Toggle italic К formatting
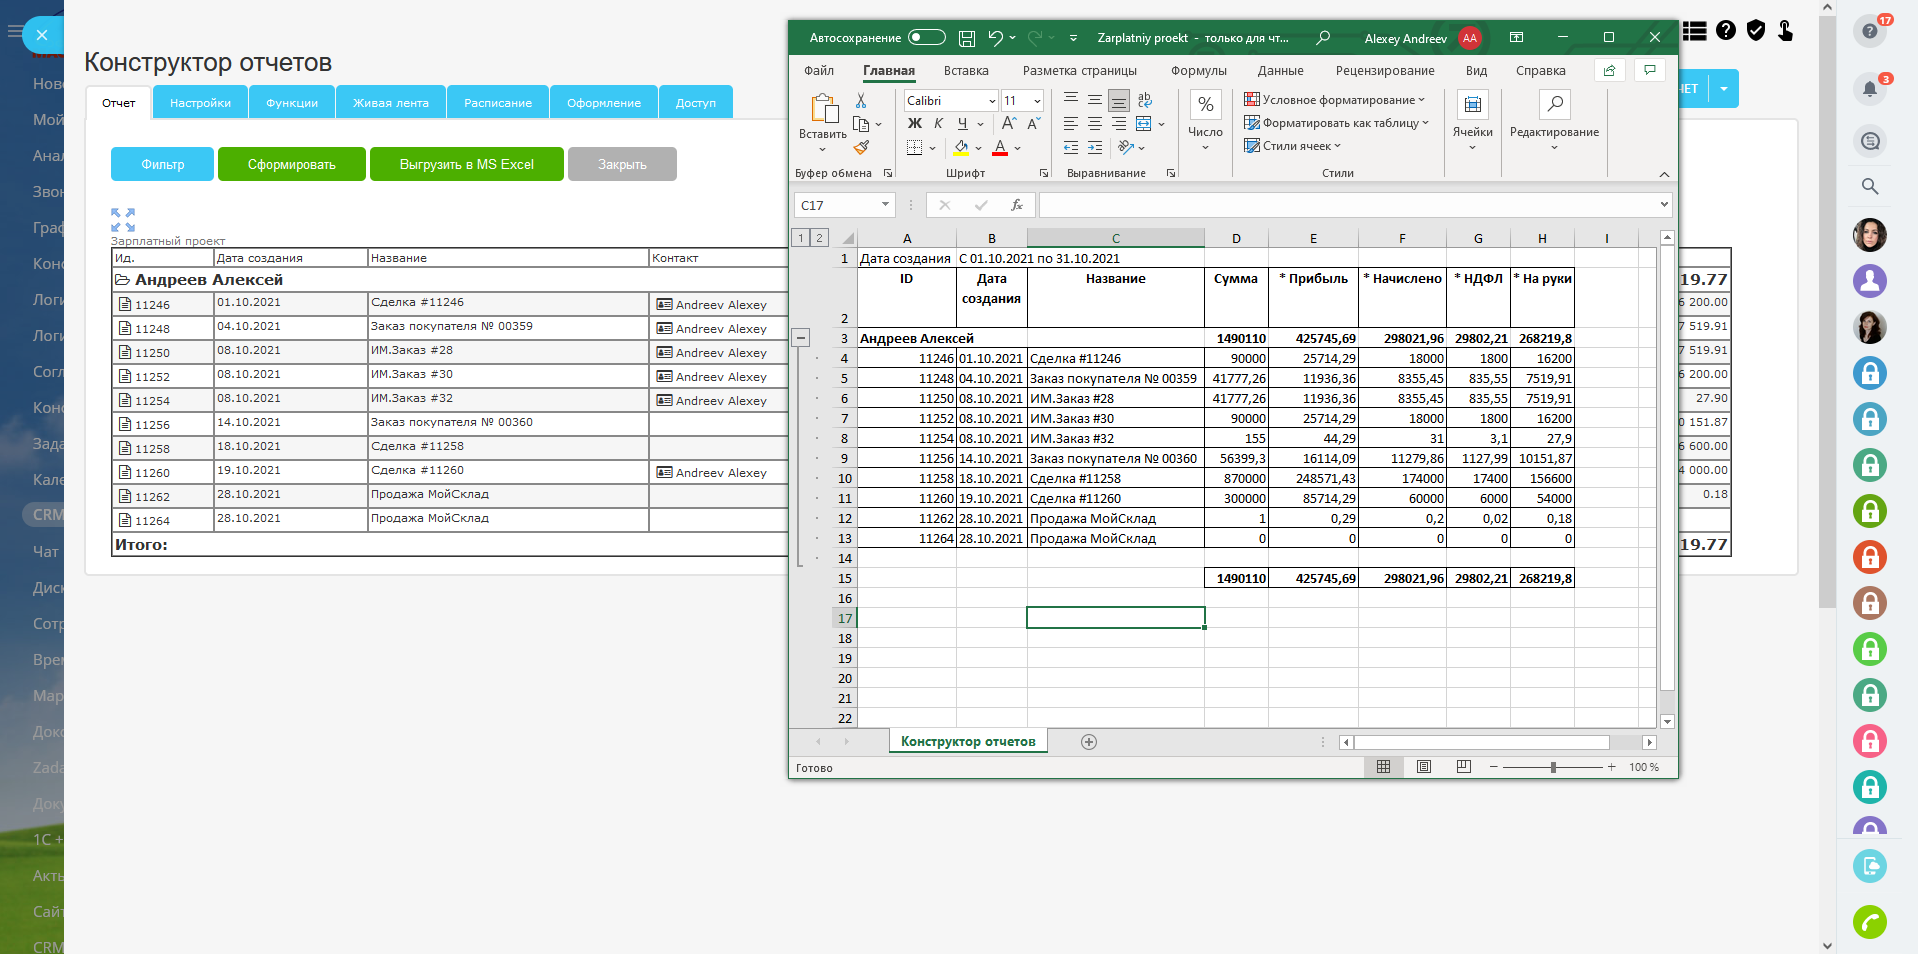The width and height of the screenshot is (1918, 954). [938, 124]
